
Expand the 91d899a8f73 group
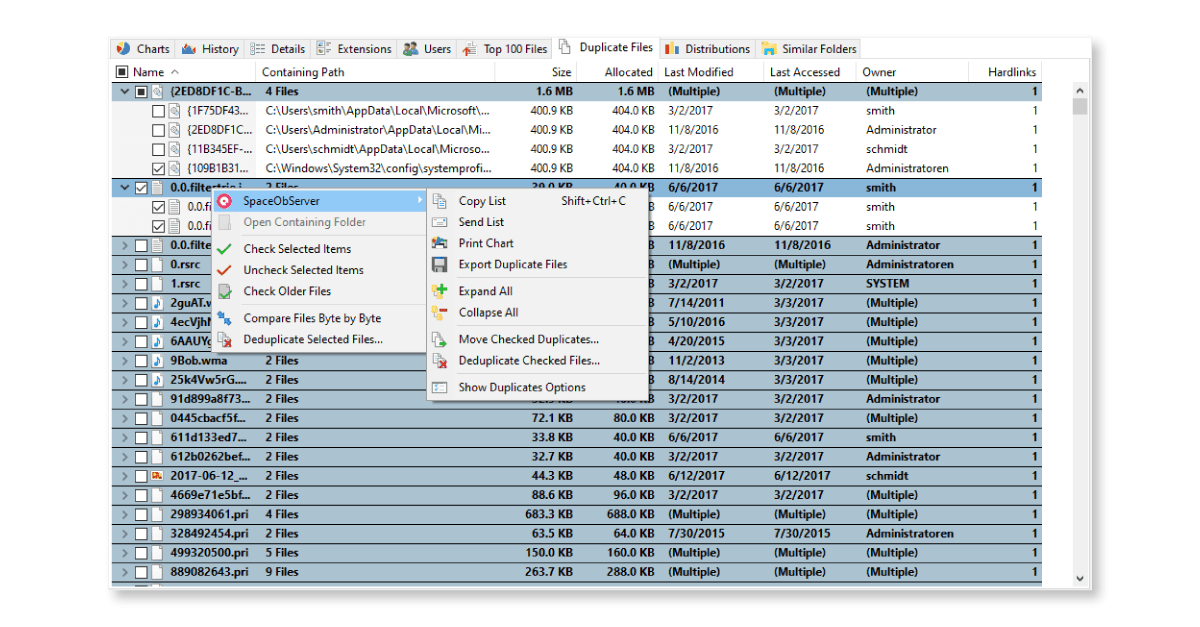point(125,399)
